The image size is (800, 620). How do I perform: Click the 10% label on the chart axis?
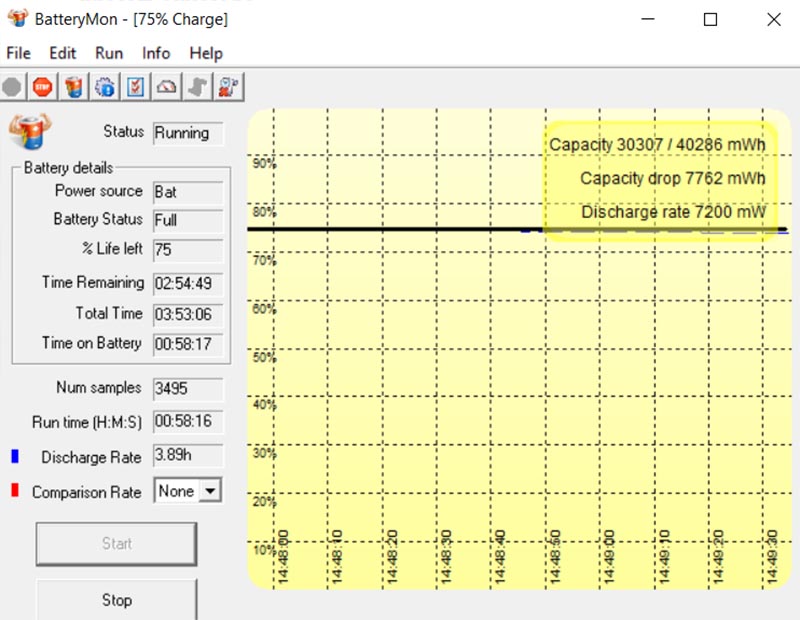[264, 550]
